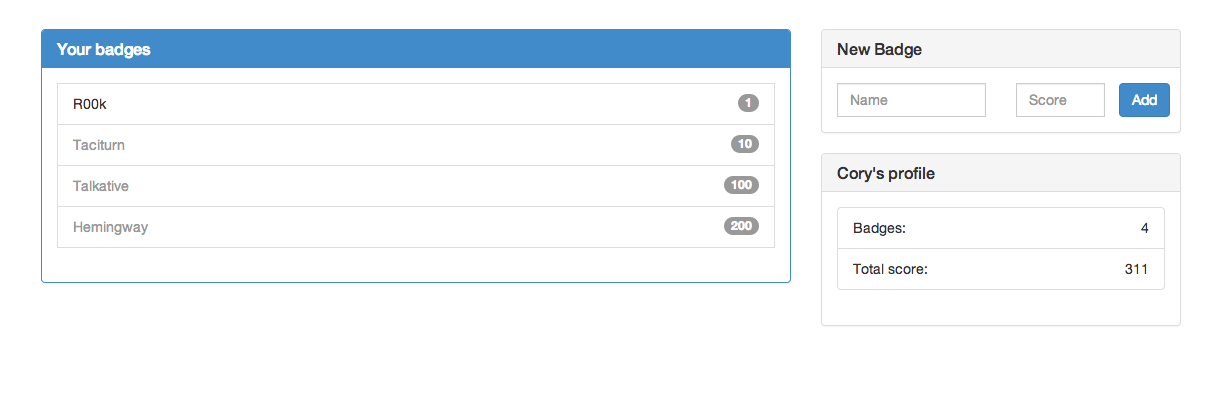Viewport: 1221px width, 409px height.
Task: Click the badge count value 4
Action: [1144, 228]
